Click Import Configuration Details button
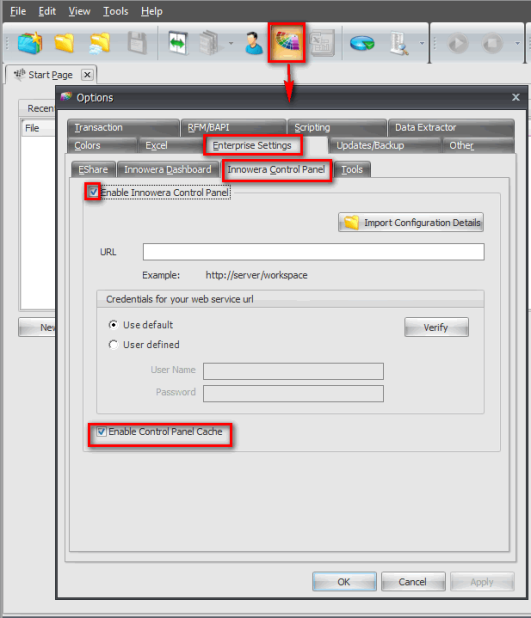531x618 pixels. coord(411,223)
